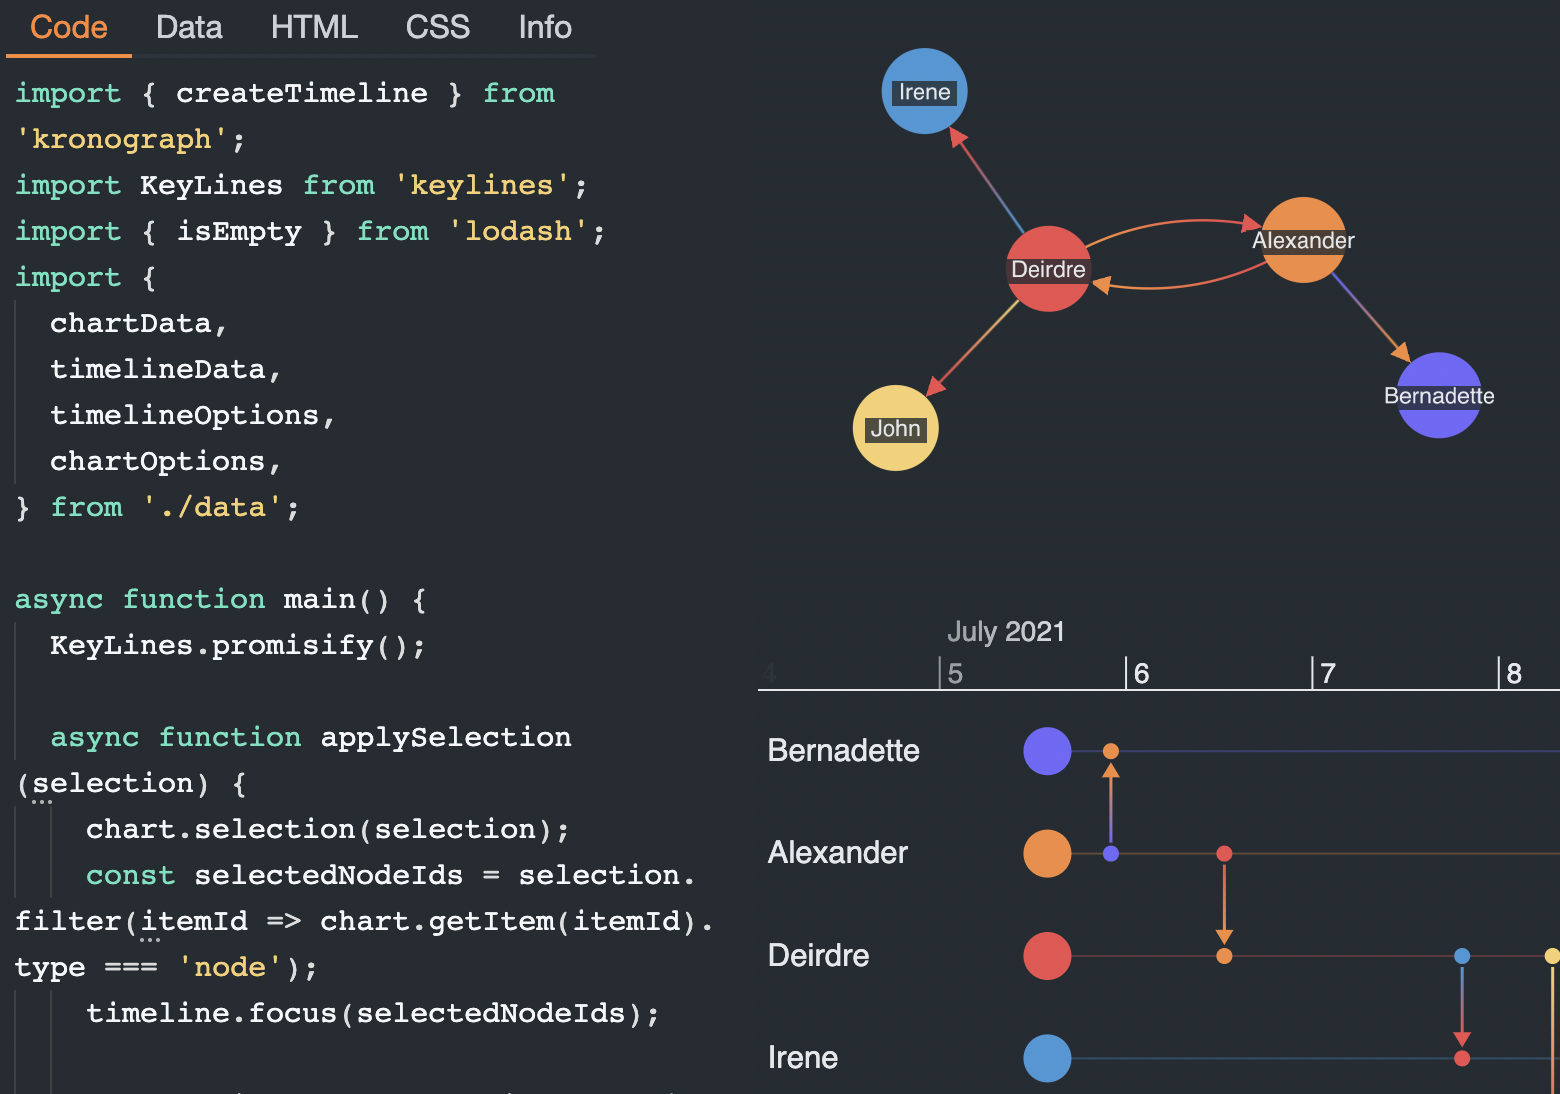The width and height of the screenshot is (1560, 1094).
Task: Select the John node in the network chart
Action: coord(895,428)
